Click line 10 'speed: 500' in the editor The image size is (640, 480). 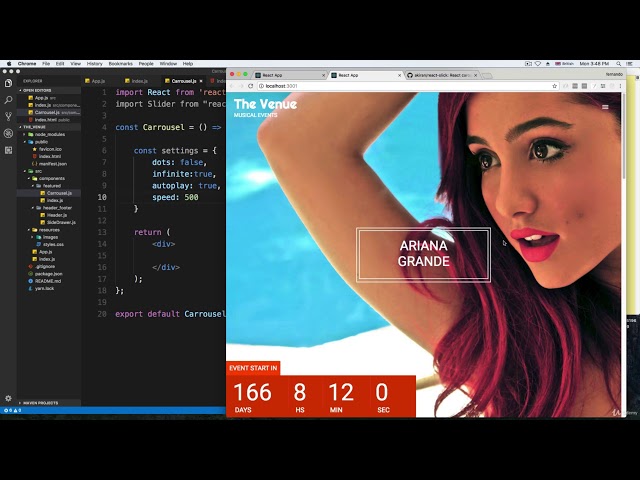point(175,197)
